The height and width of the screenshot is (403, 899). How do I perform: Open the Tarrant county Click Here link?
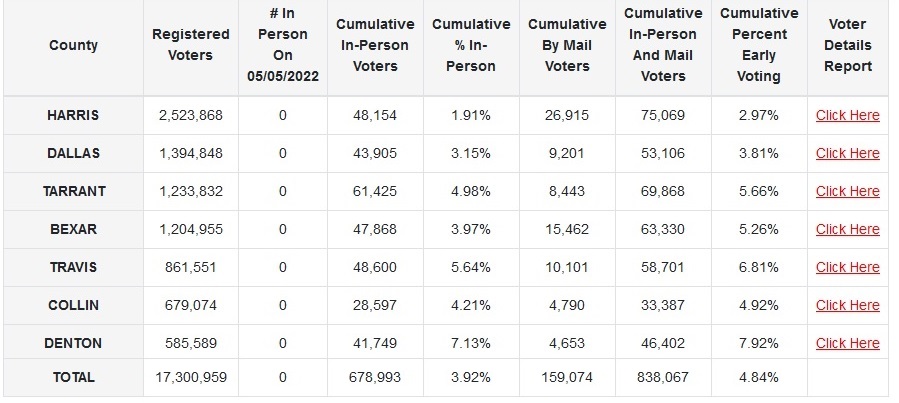click(x=847, y=191)
